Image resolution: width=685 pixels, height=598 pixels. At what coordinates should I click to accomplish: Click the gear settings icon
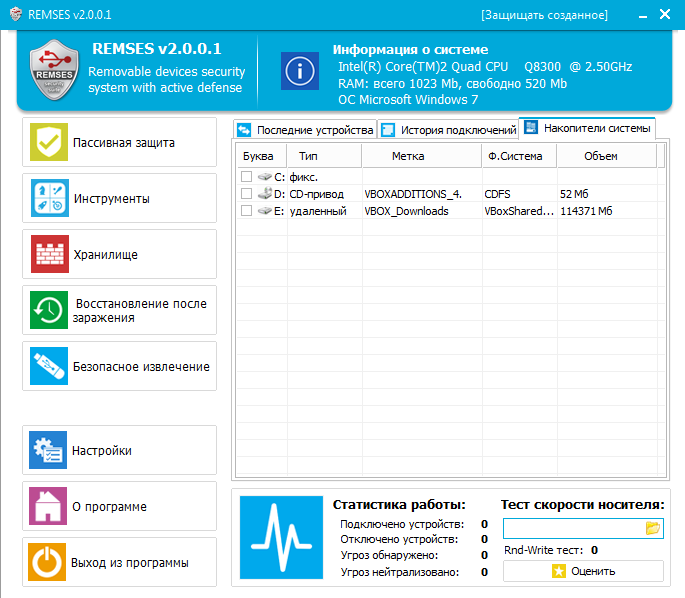click(x=48, y=450)
